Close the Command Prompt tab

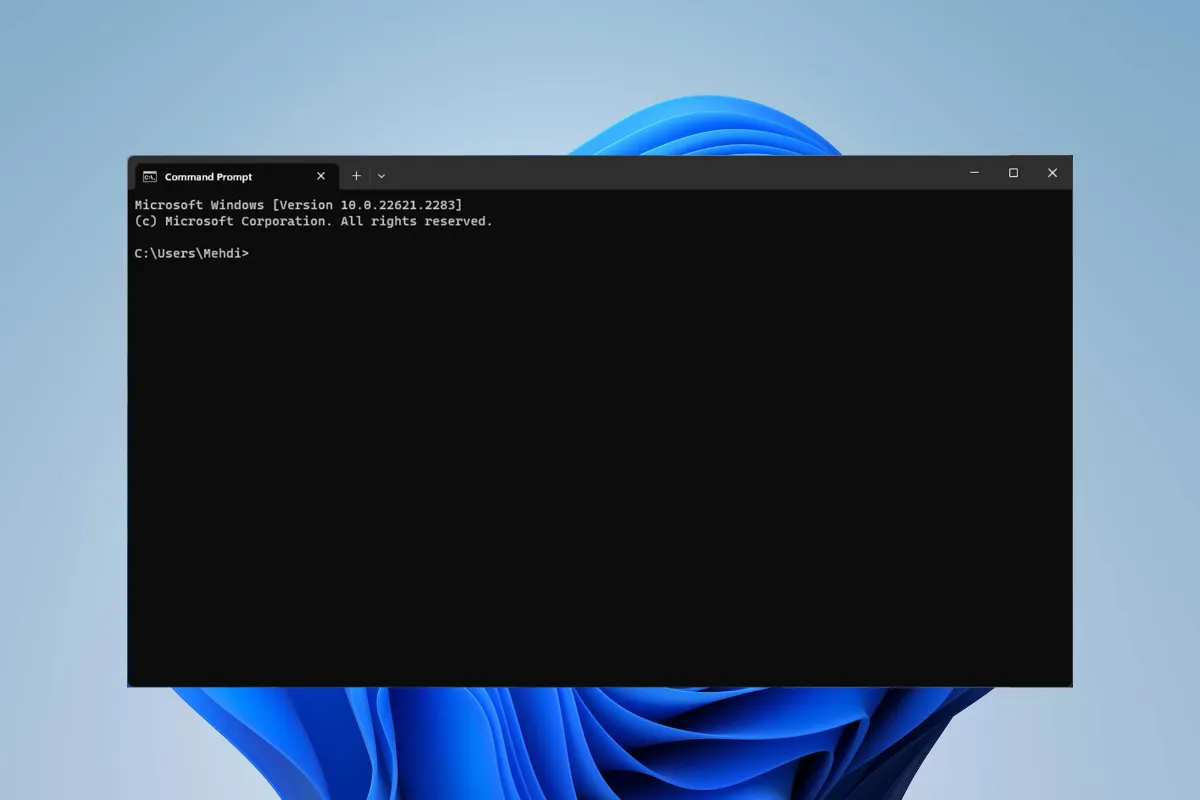coord(321,176)
